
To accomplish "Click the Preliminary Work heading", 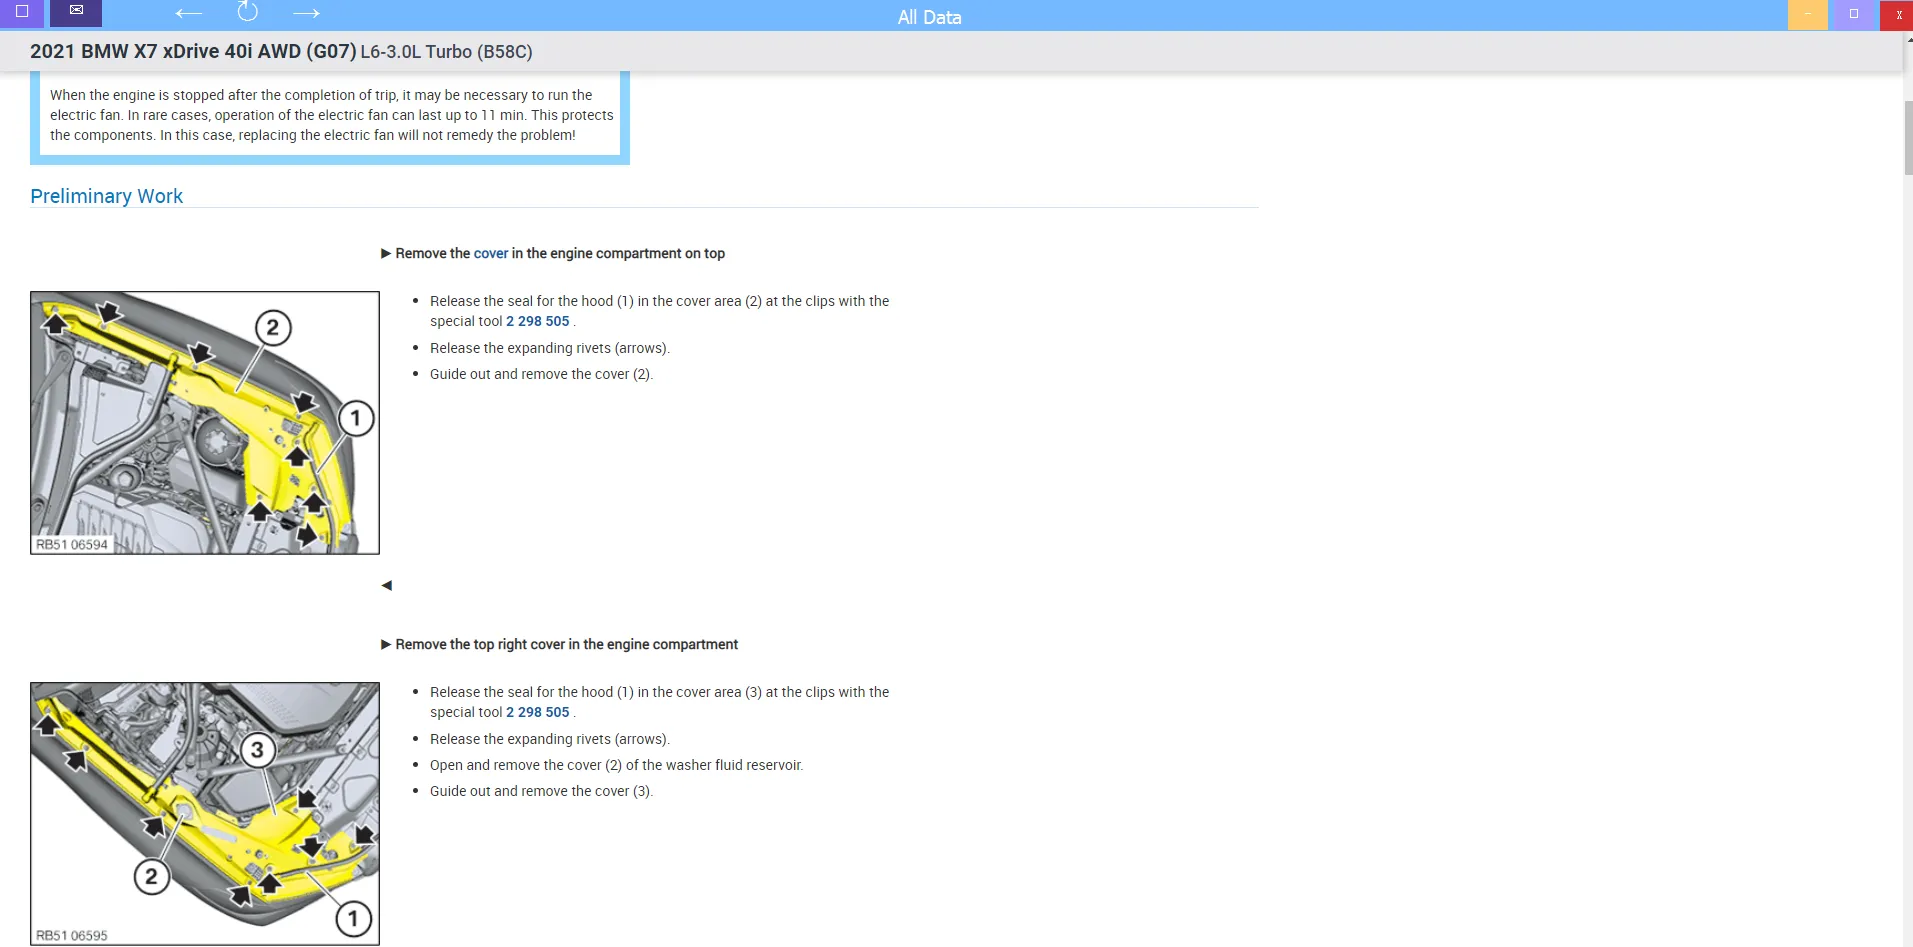I will coord(106,196).
